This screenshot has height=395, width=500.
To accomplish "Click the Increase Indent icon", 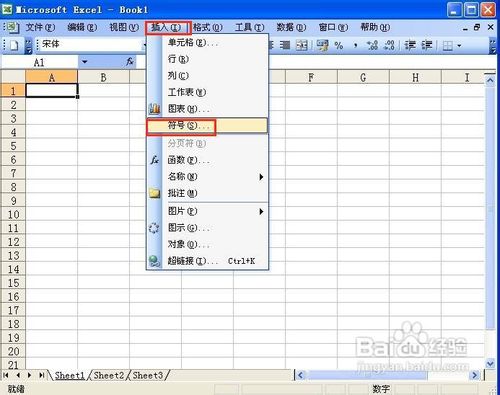I will coord(427,45).
